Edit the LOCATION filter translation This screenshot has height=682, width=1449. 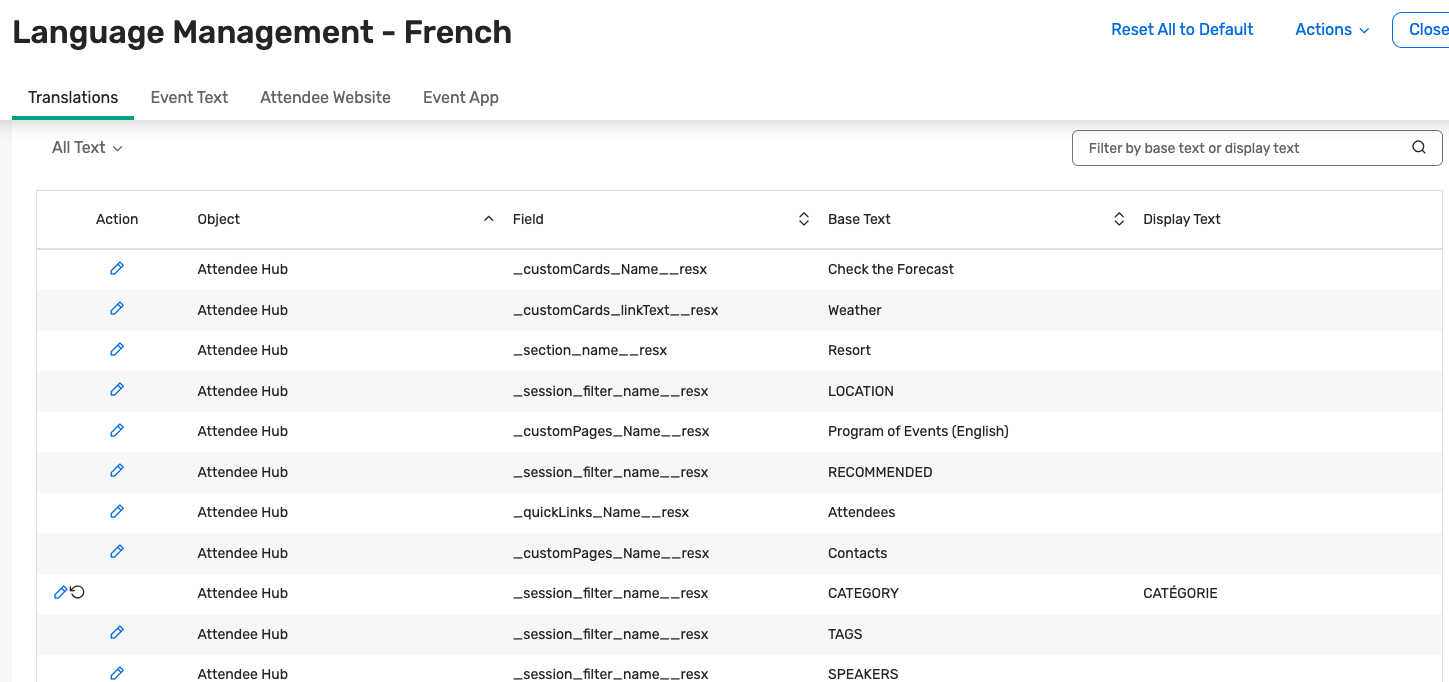pyautogui.click(x=117, y=390)
